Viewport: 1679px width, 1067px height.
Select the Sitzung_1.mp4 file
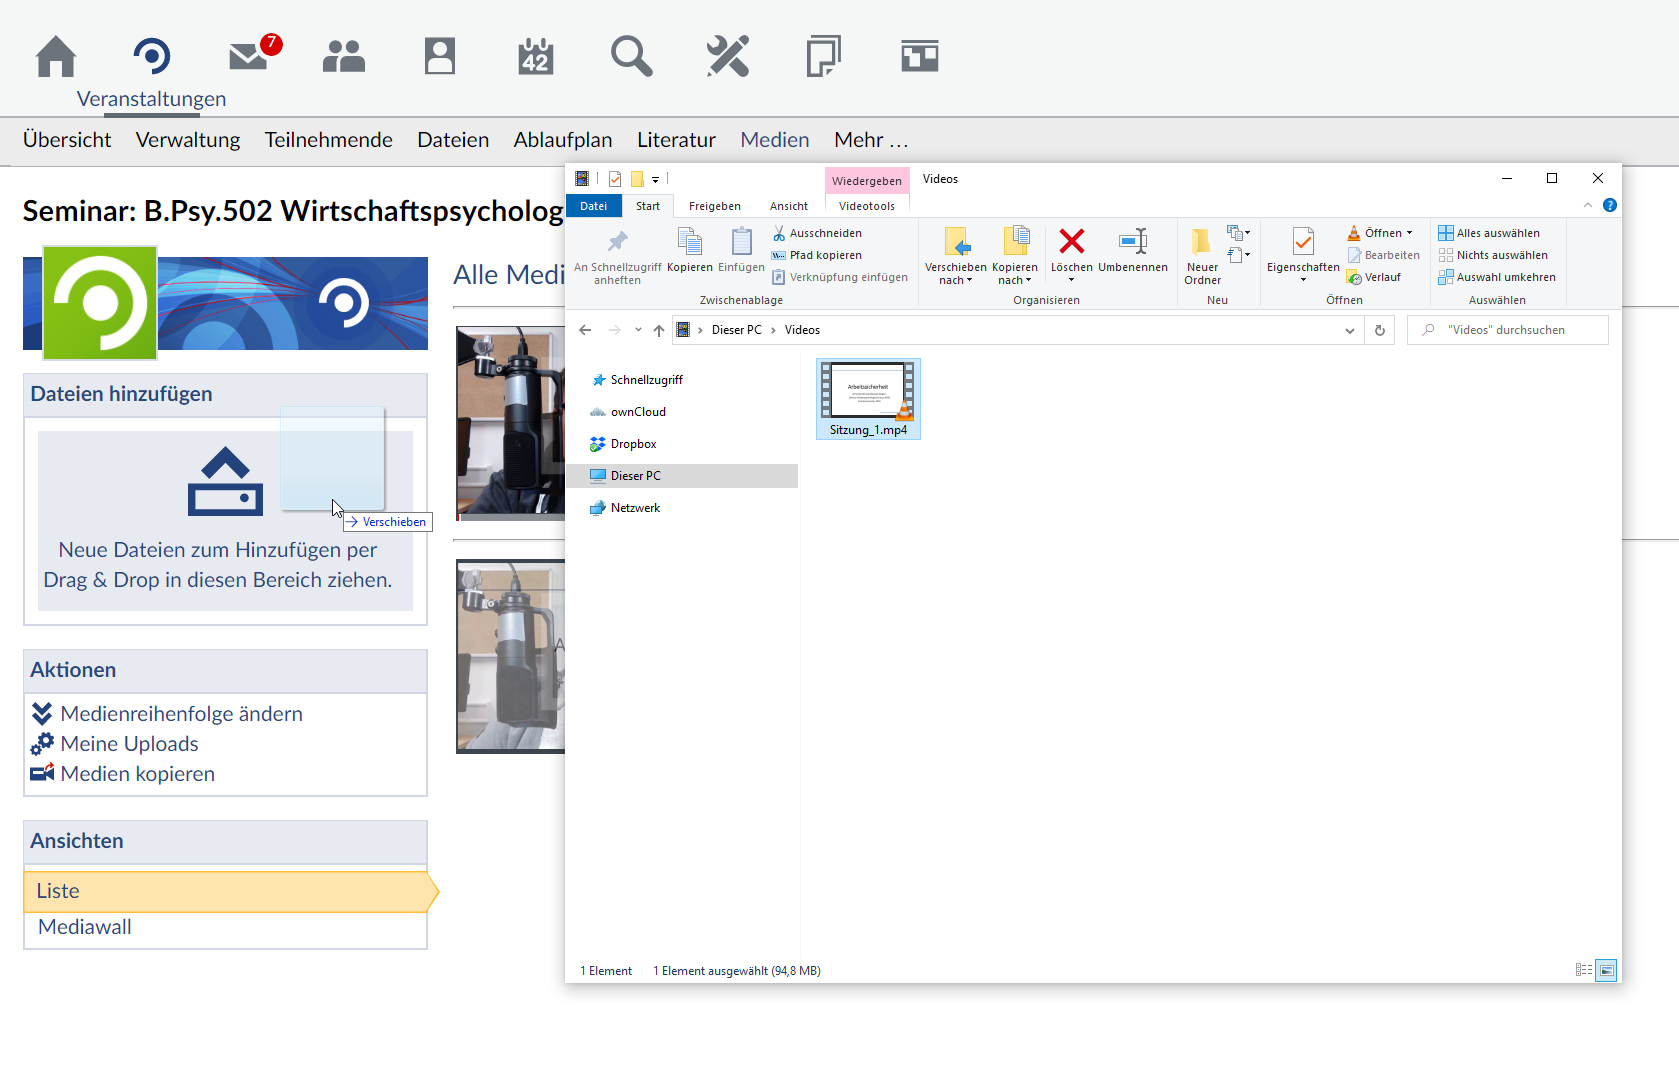868,399
